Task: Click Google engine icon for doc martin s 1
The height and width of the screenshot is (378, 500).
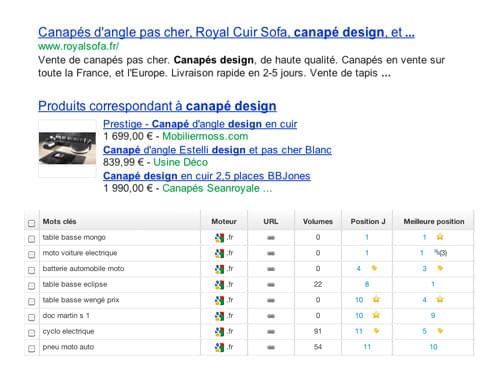Action: point(219,316)
